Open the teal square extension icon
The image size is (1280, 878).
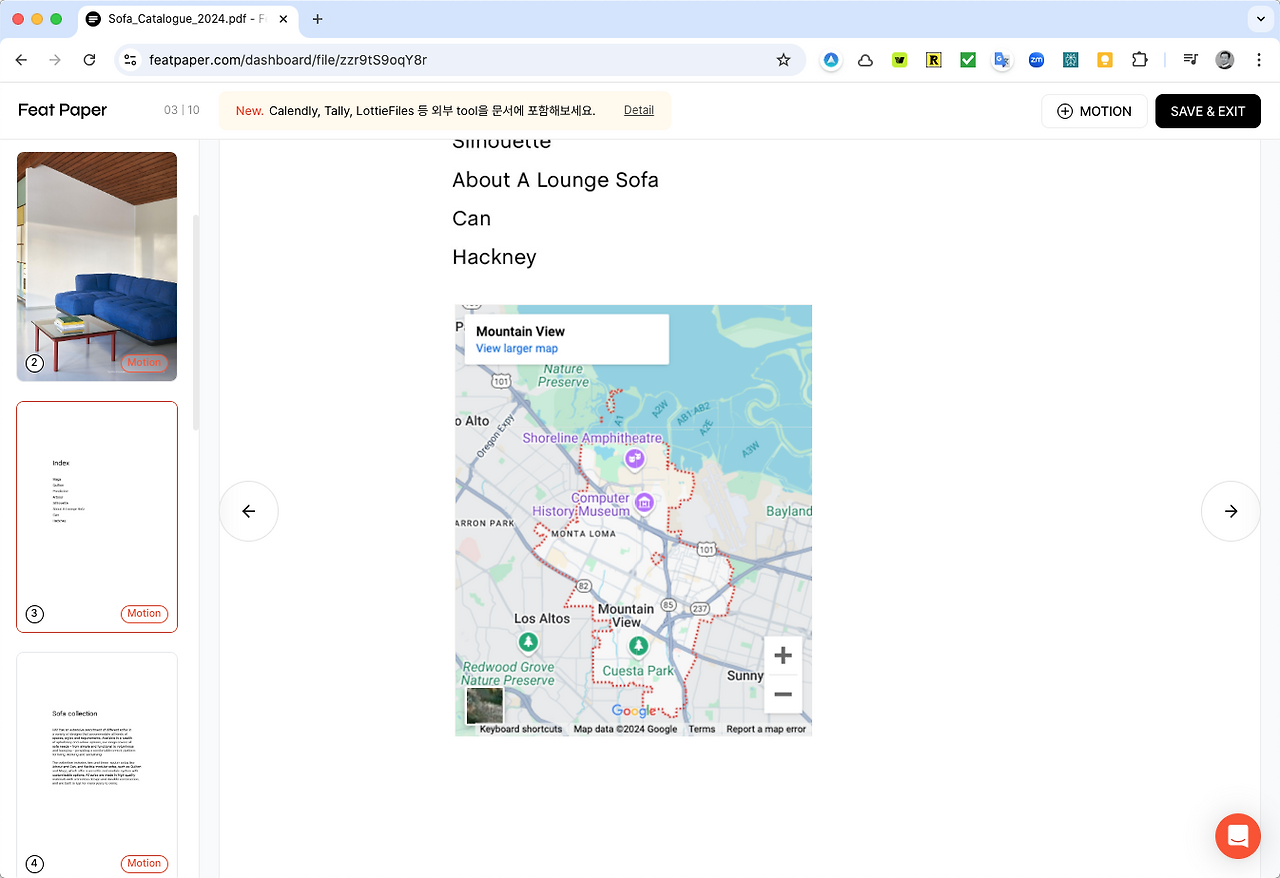(1070, 60)
